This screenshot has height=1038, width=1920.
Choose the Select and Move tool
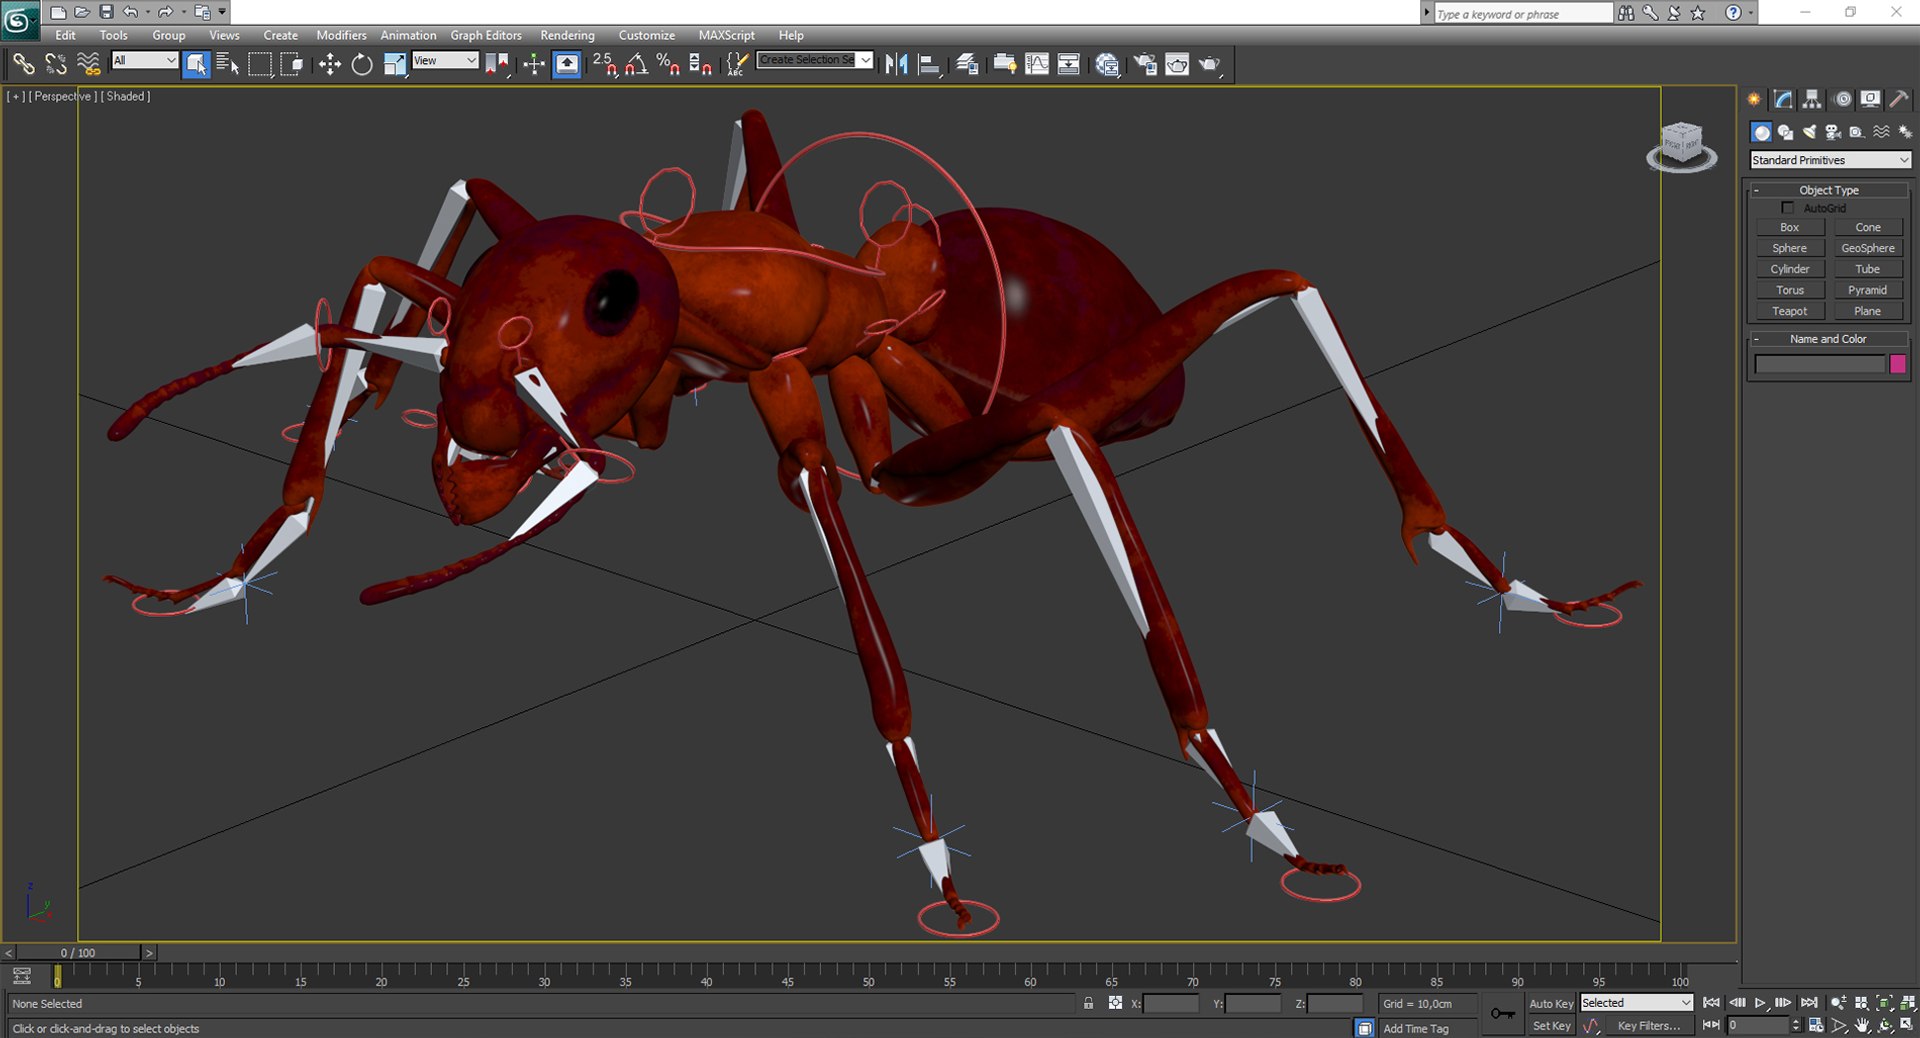tap(329, 64)
